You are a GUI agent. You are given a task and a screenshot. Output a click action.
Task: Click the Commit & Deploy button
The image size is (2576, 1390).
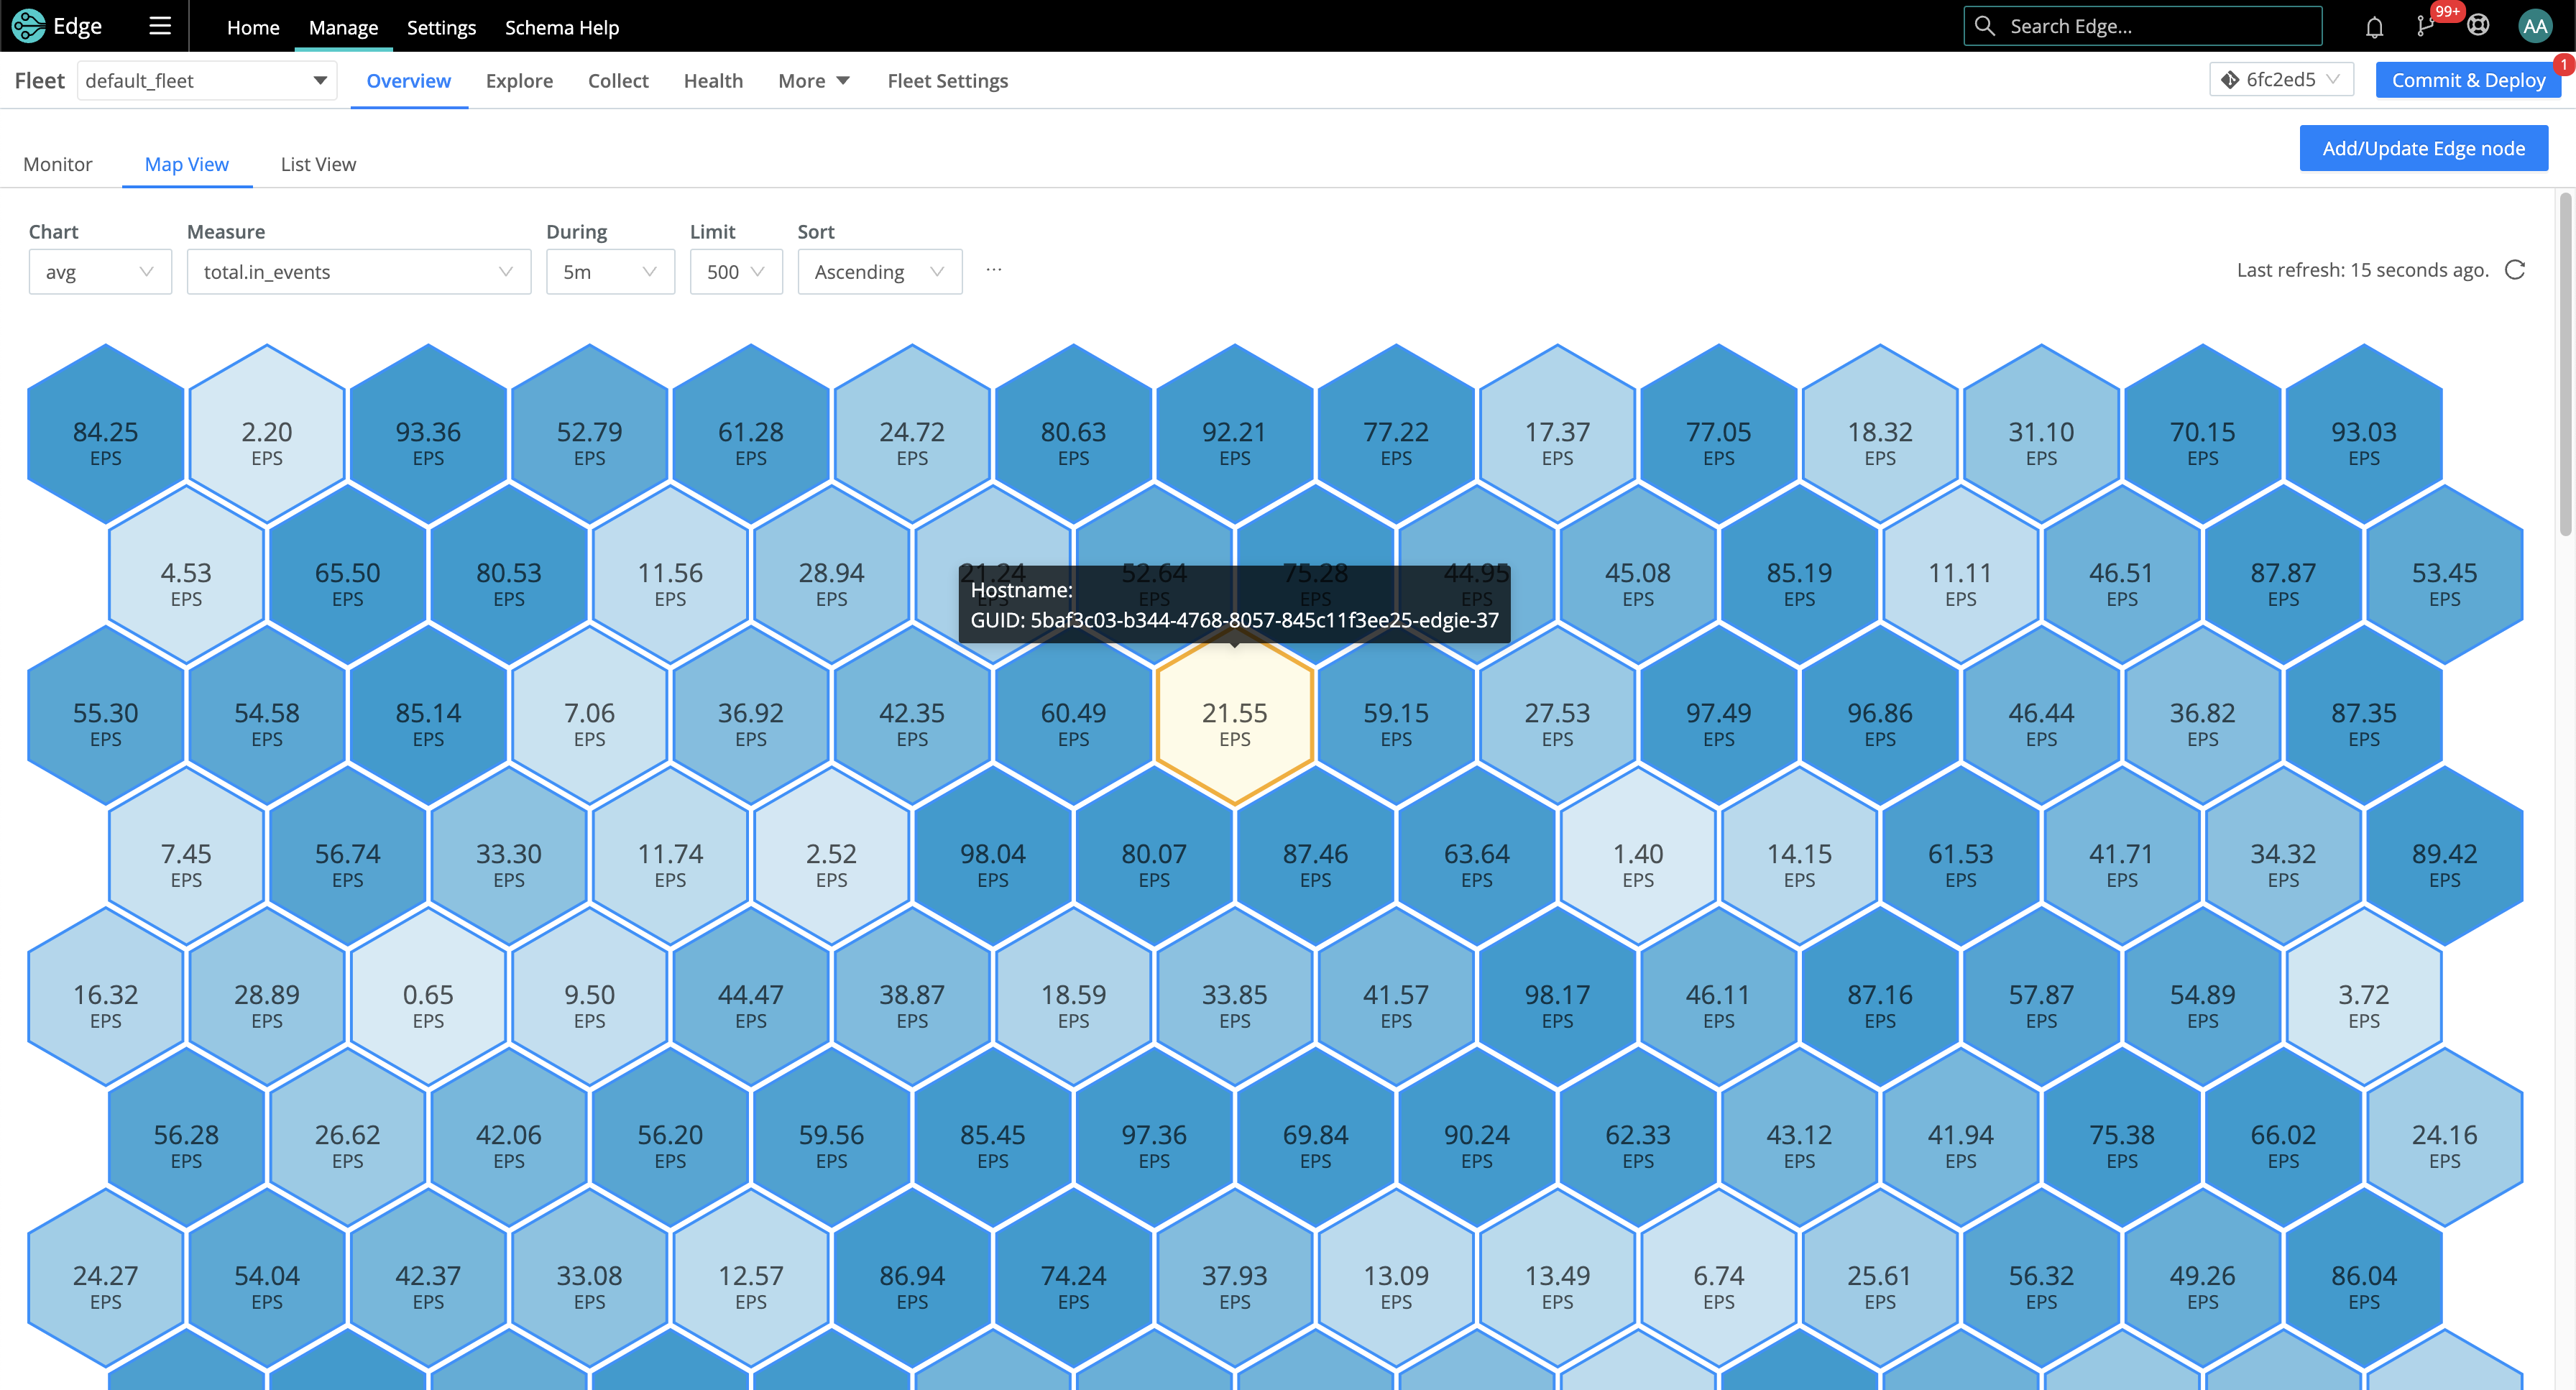tap(2467, 80)
